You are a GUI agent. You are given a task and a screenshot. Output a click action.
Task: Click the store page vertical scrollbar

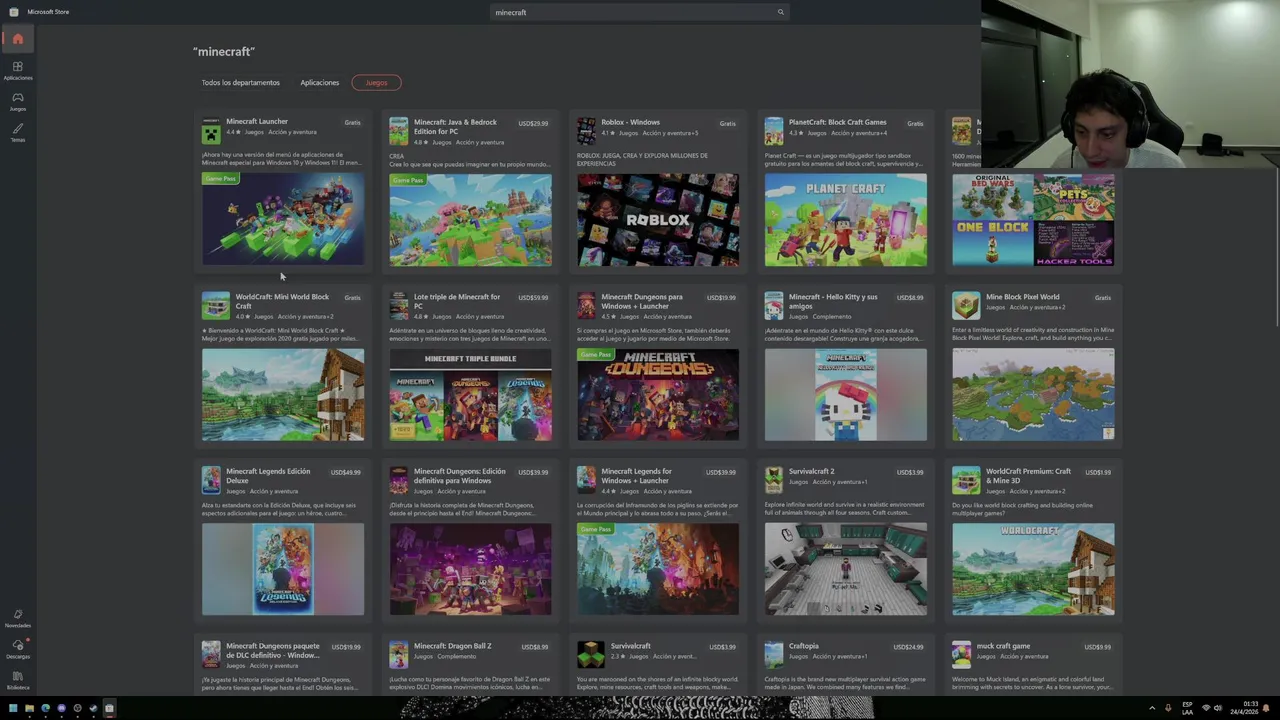click(x=1277, y=245)
